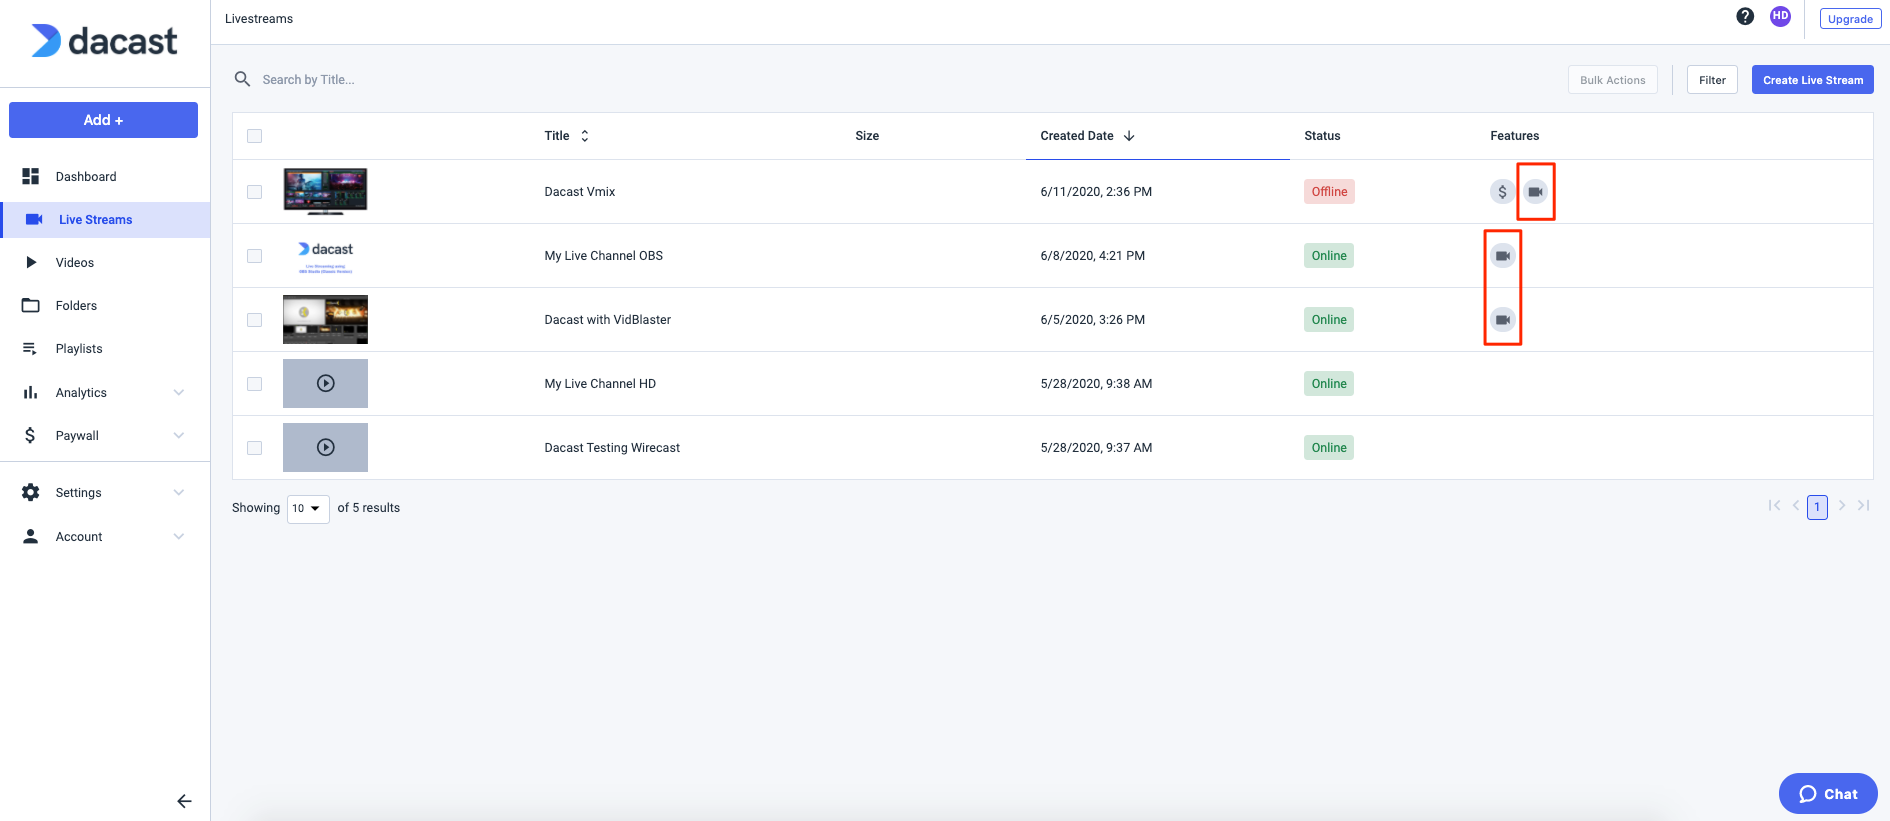Click the search magnifier icon
This screenshot has width=1890, height=821.
pos(242,79)
